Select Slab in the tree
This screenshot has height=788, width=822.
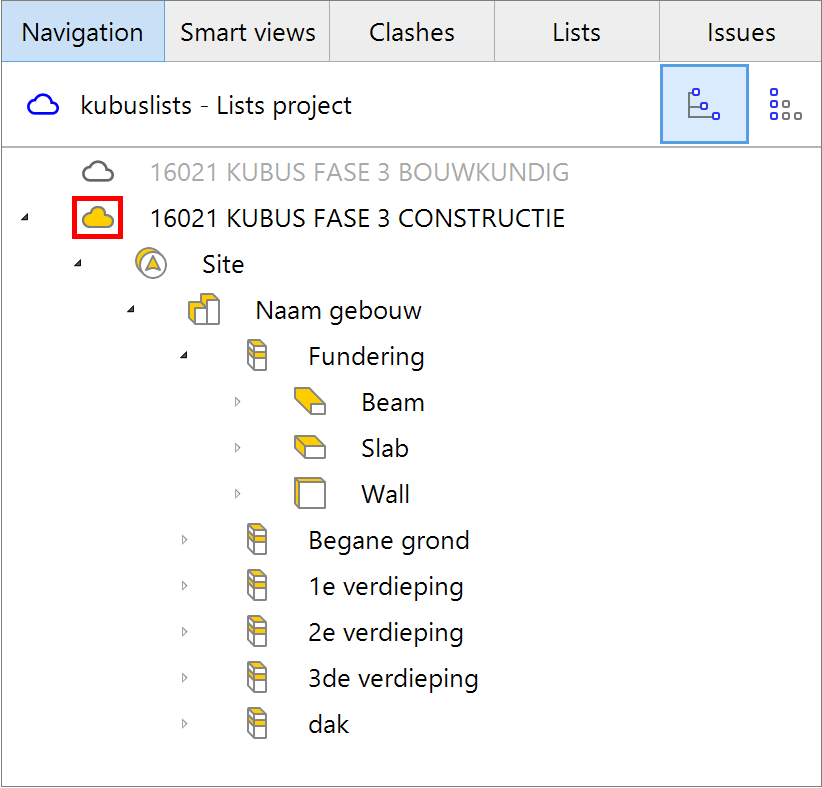click(x=385, y=449)
